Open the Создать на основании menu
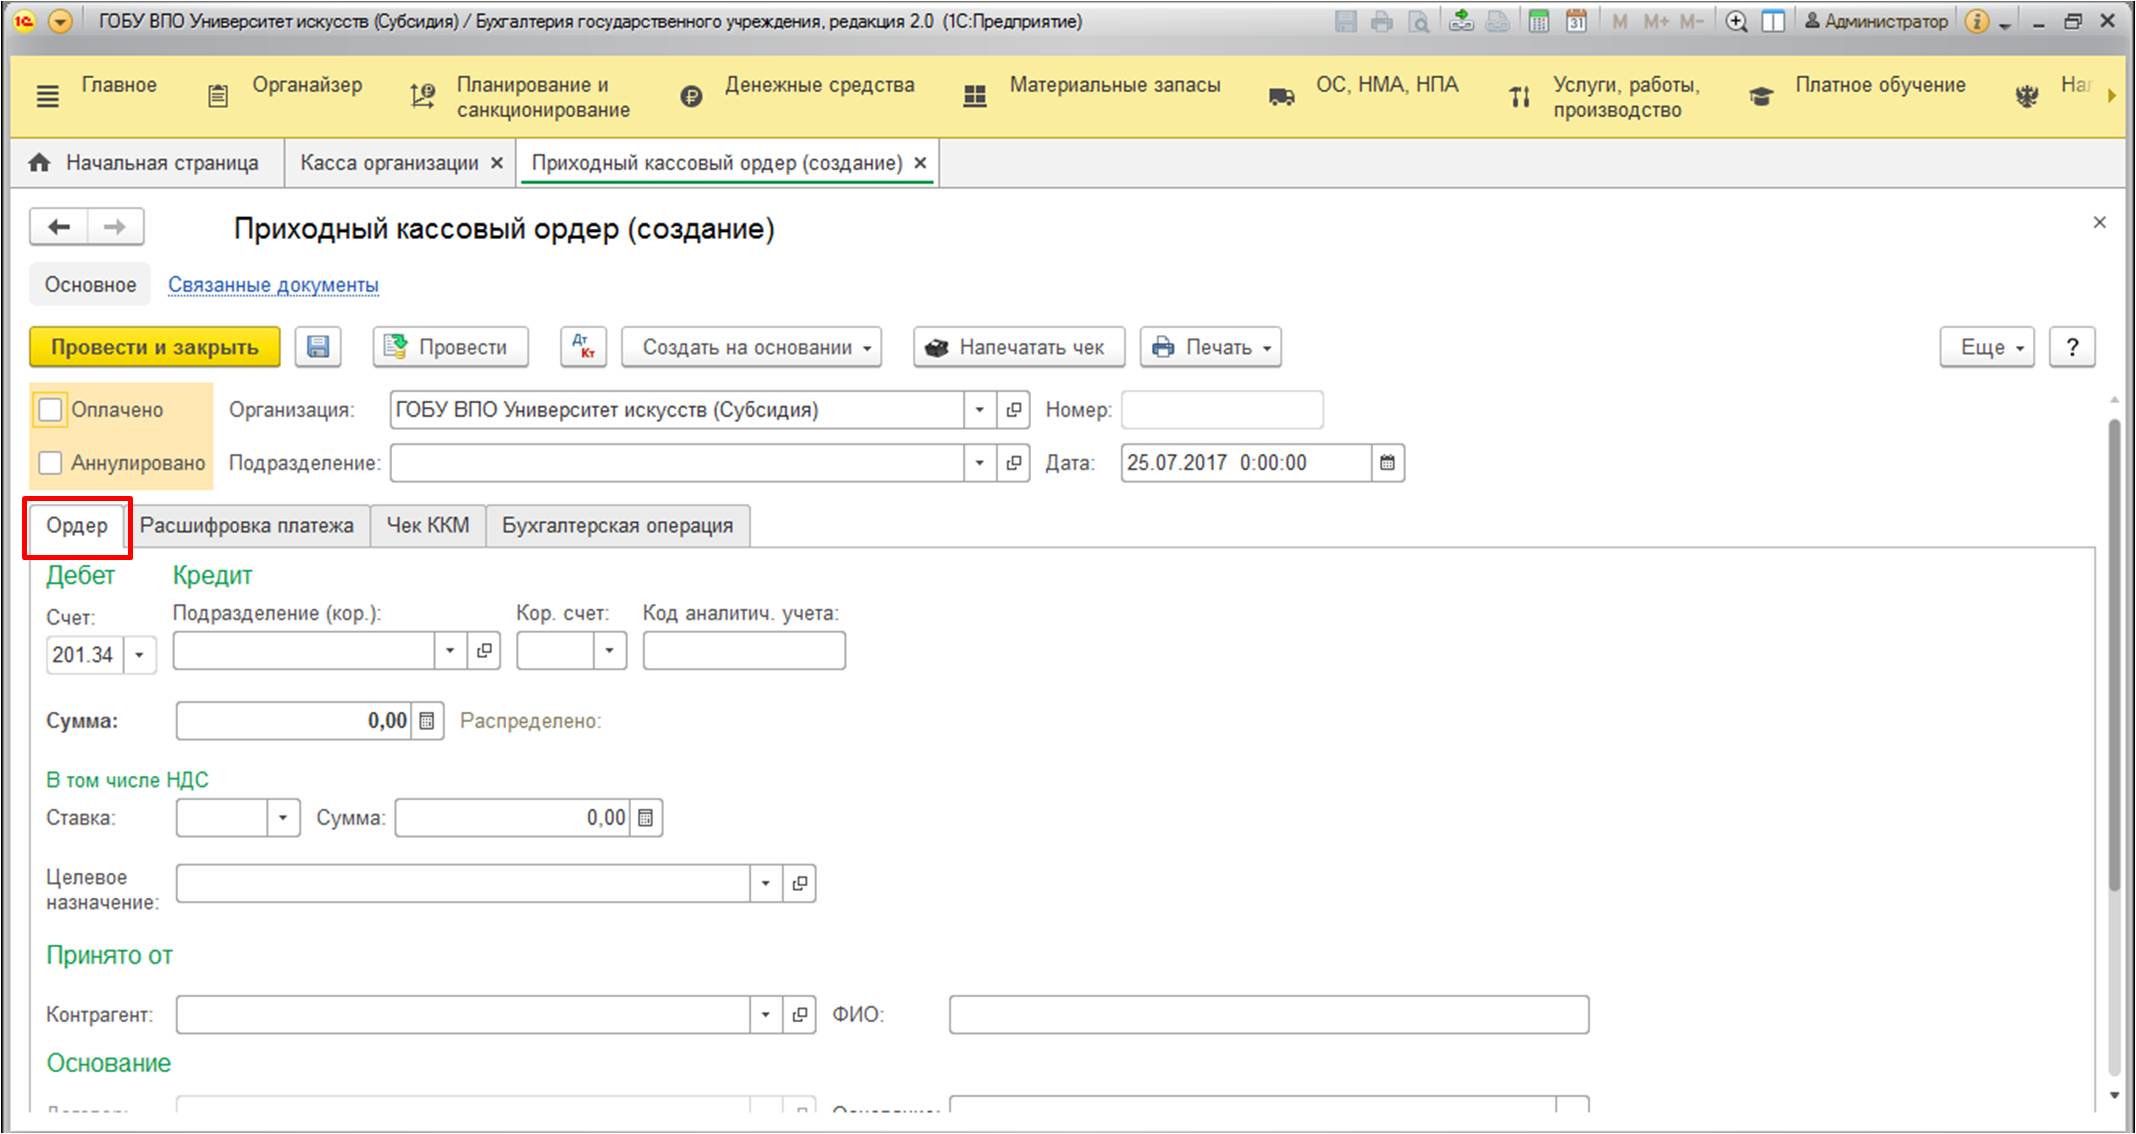2136x1134 pixels. click(x=751, y=347)
